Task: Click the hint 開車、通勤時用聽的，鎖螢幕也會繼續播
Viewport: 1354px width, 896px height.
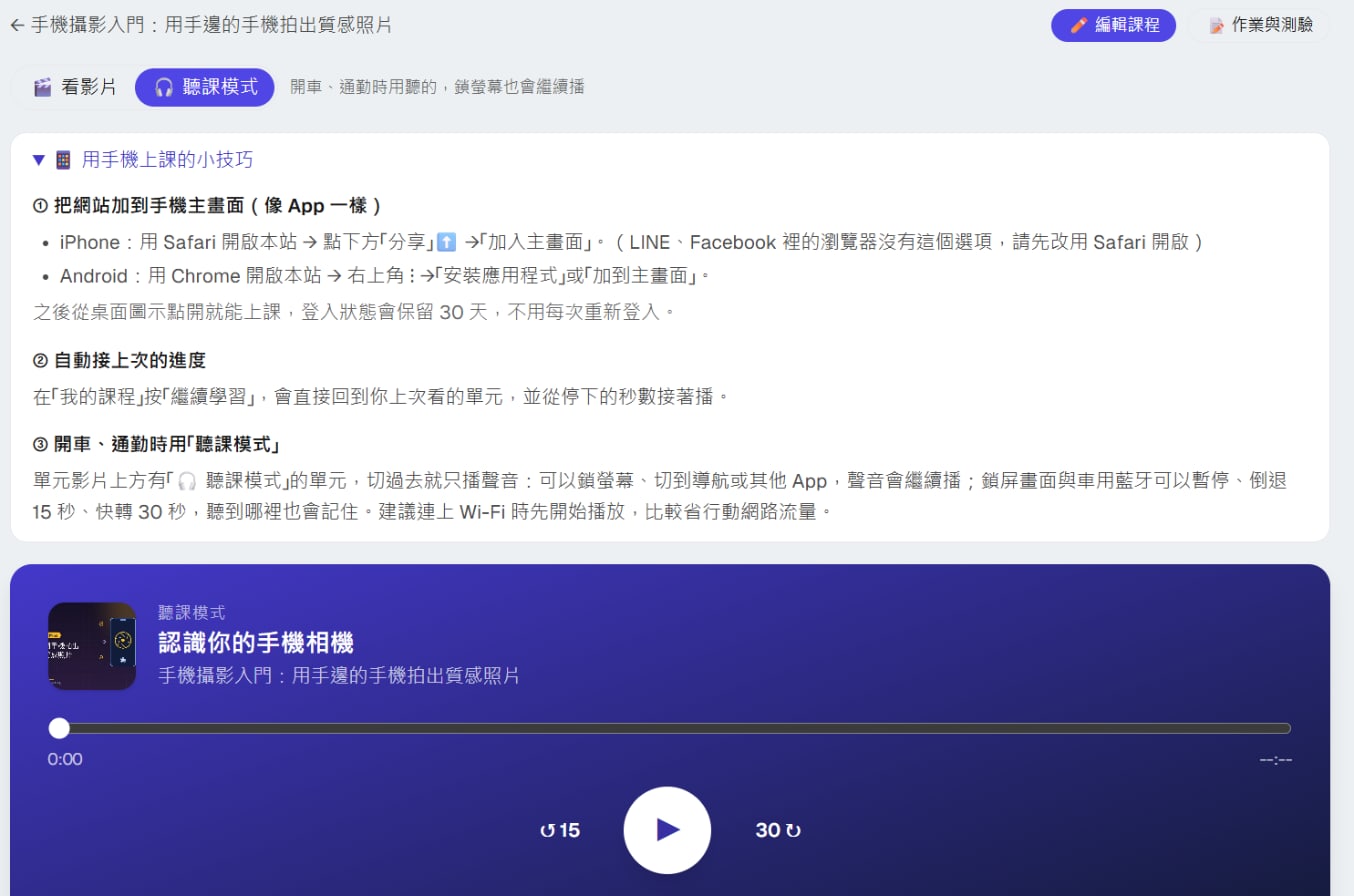Action: click(437, 87)
